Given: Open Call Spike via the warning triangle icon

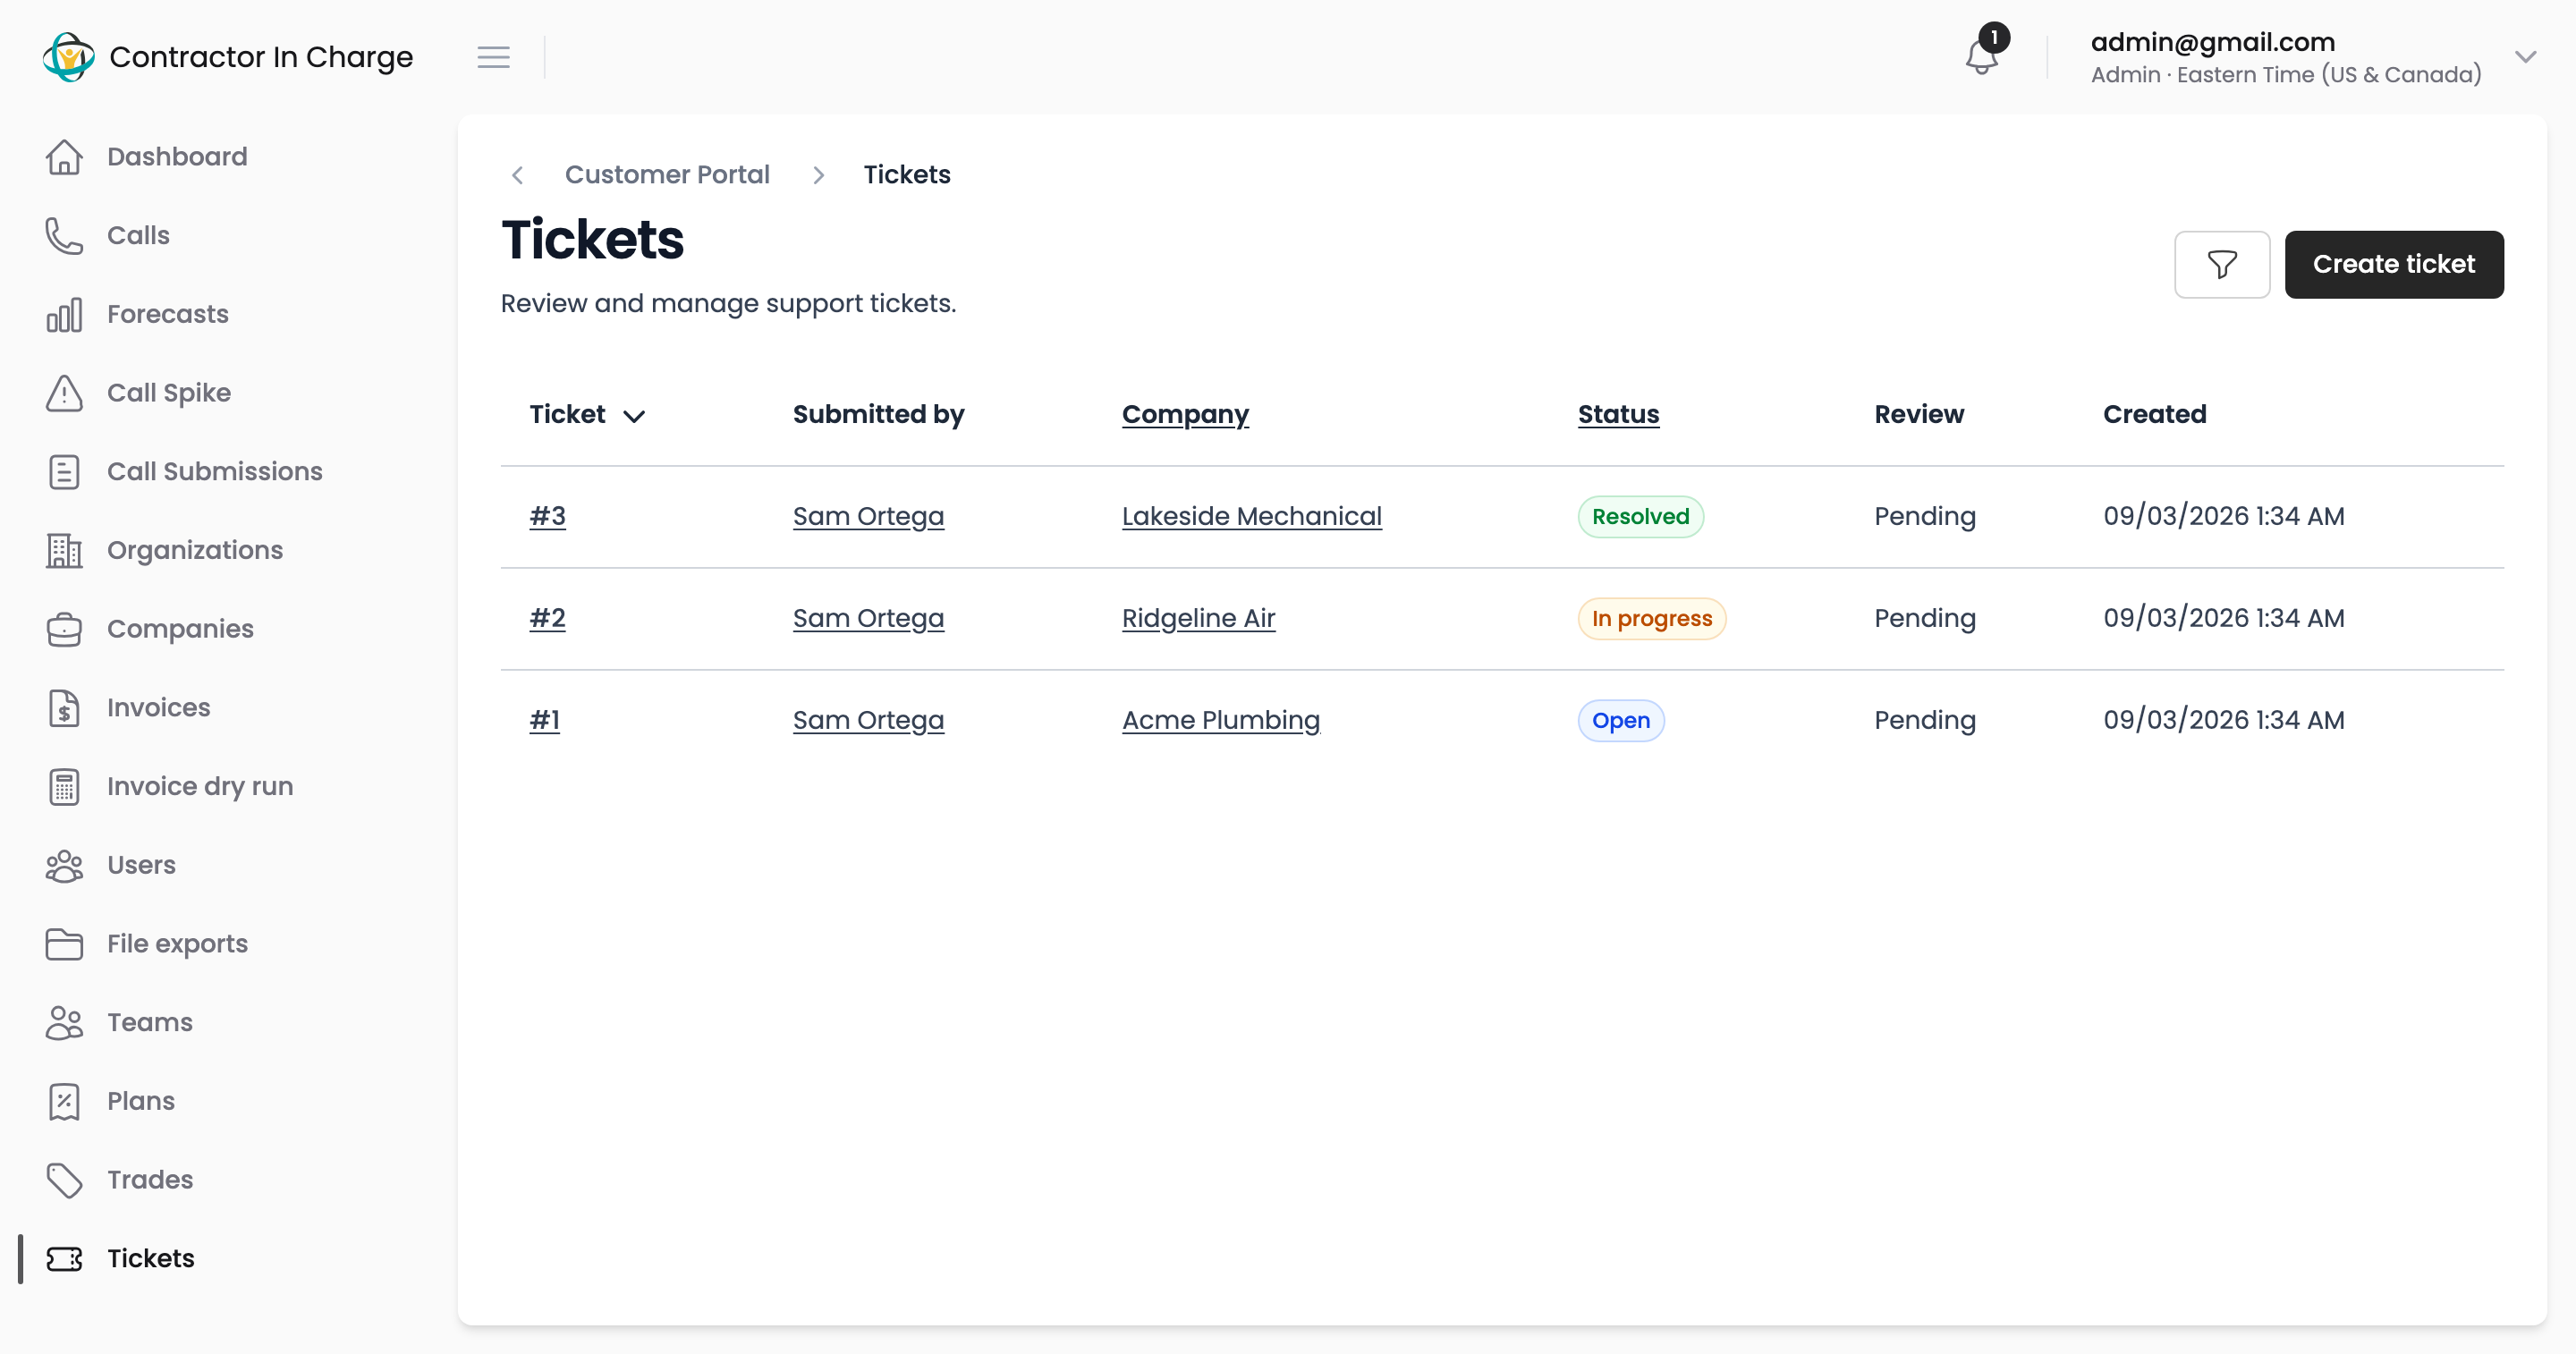Looking at the screenshot, I should [64, 393].
